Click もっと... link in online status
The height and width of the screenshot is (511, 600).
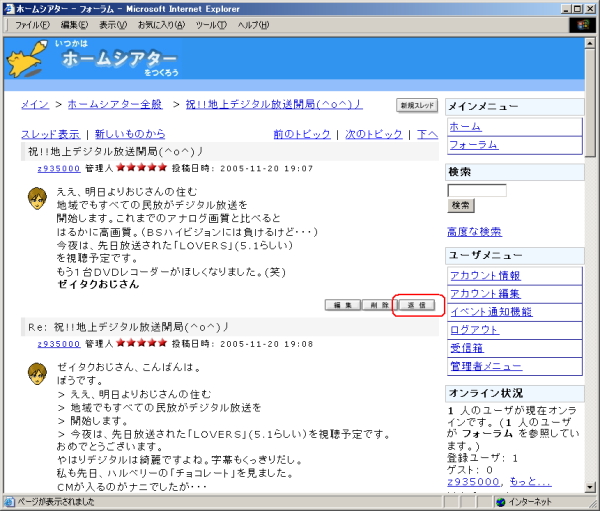(530, 482)
